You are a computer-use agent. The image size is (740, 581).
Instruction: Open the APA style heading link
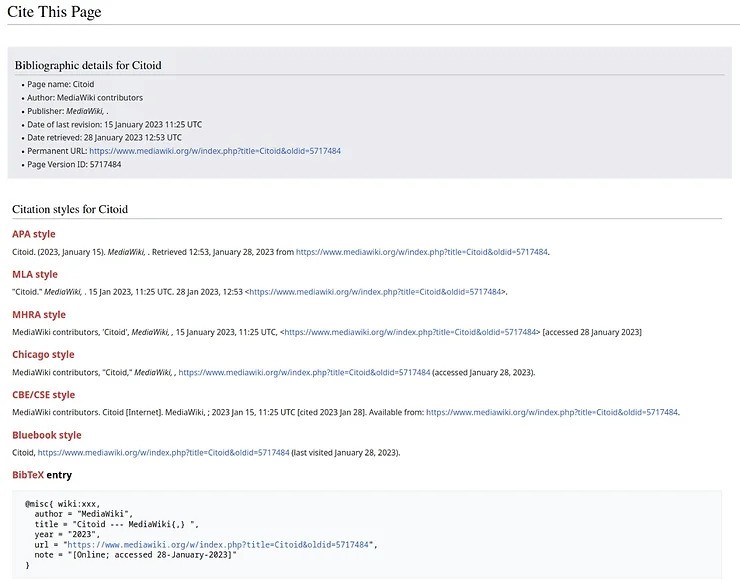click(x=34, y=234)
